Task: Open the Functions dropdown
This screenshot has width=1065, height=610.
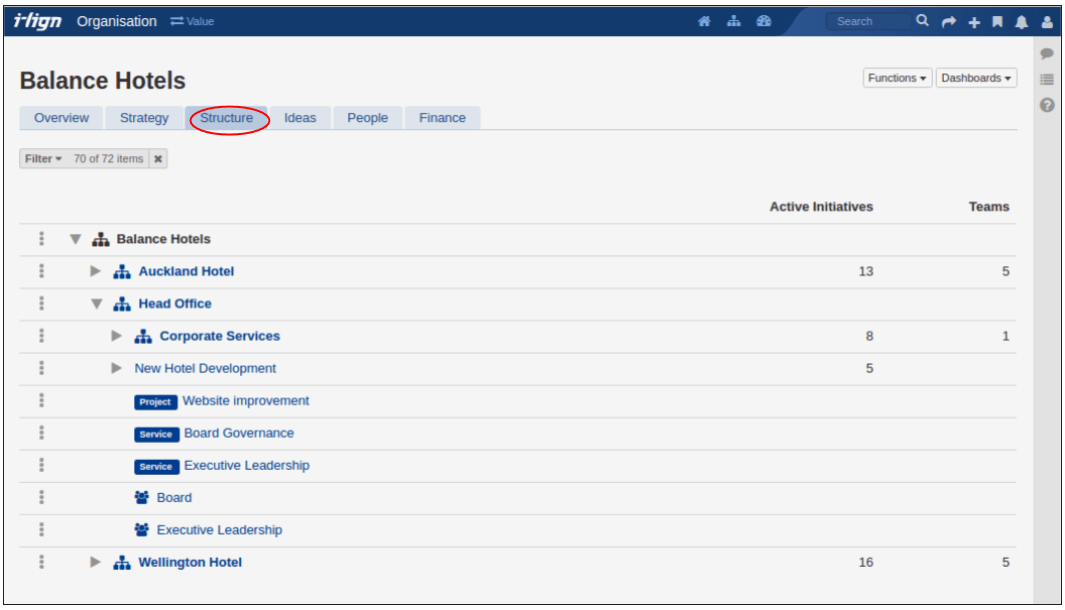Action: coord(897,78)
